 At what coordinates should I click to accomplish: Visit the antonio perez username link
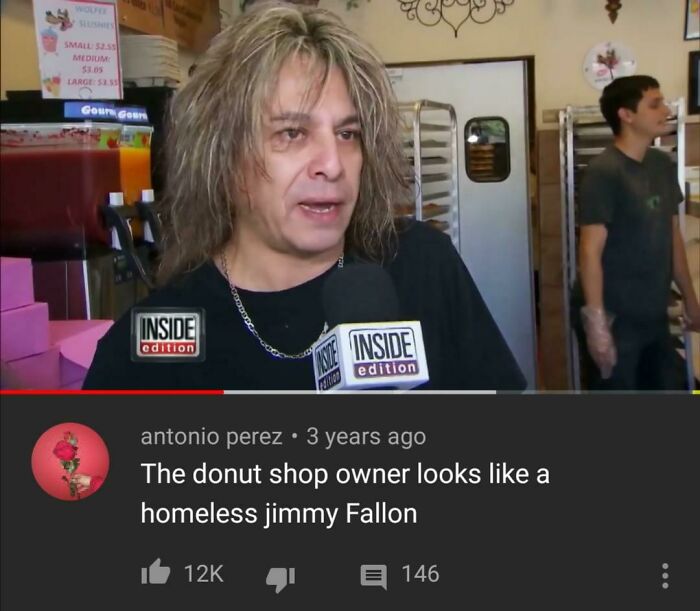click(x=212, y=436)
